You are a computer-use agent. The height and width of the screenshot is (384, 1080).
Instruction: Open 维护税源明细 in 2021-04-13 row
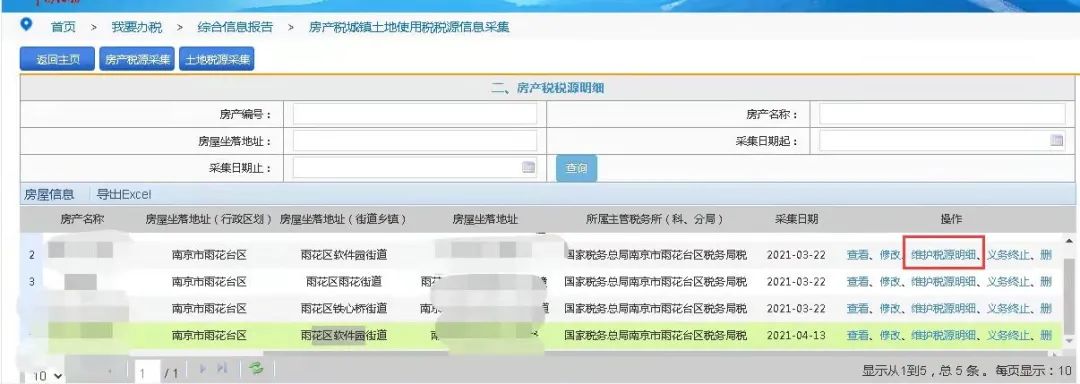(944, 336)
